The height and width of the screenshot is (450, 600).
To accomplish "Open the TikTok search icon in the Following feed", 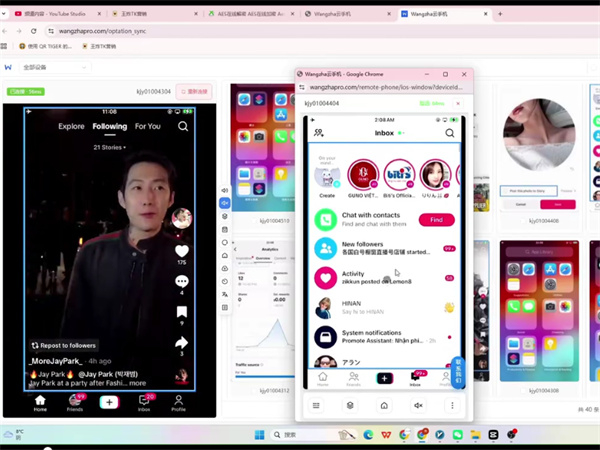I will pyautogui.click(x=183, y=126).
